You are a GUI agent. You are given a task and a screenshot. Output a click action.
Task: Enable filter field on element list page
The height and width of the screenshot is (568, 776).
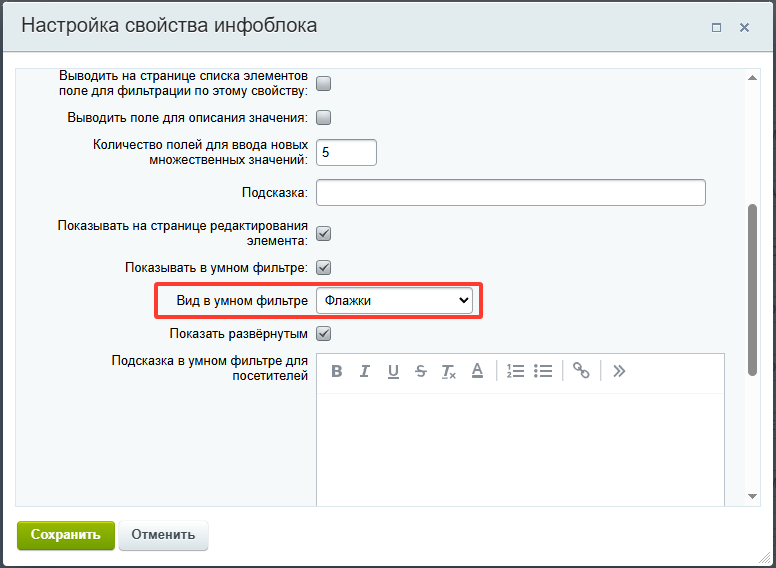(324, 84)
